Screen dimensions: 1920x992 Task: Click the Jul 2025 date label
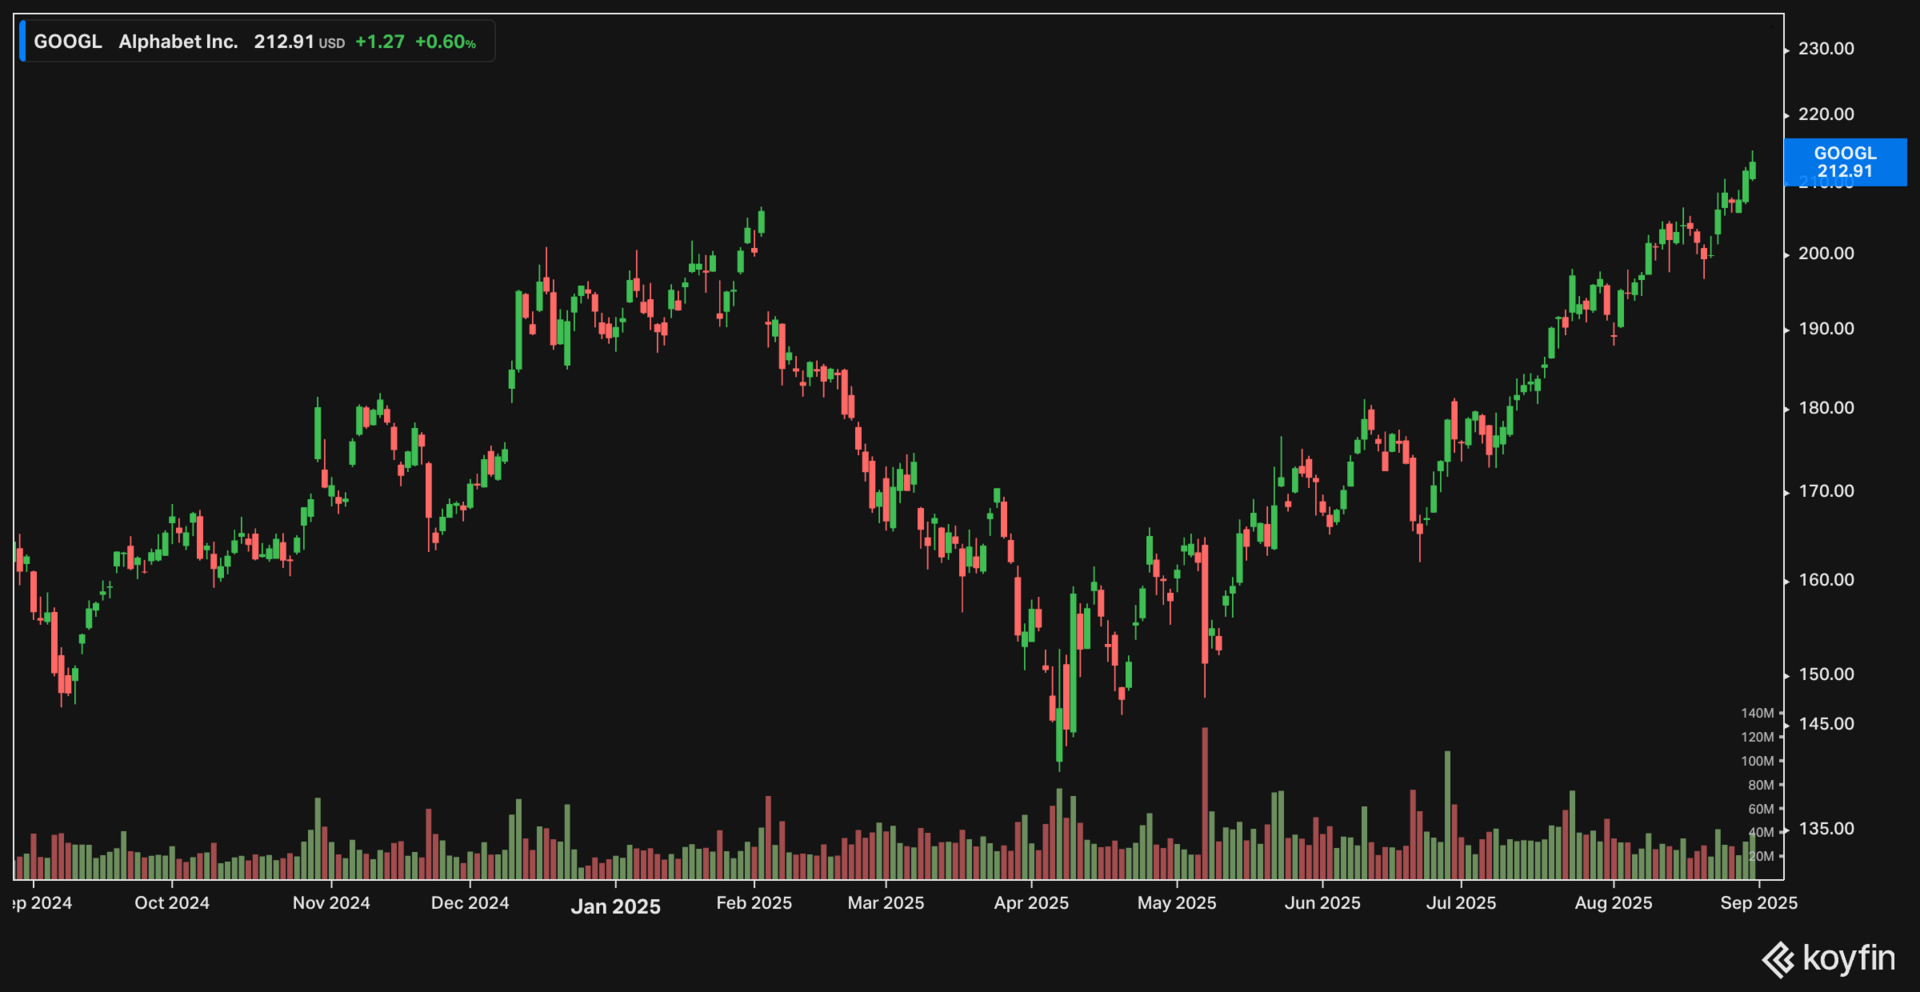[x=1461, y=903]
